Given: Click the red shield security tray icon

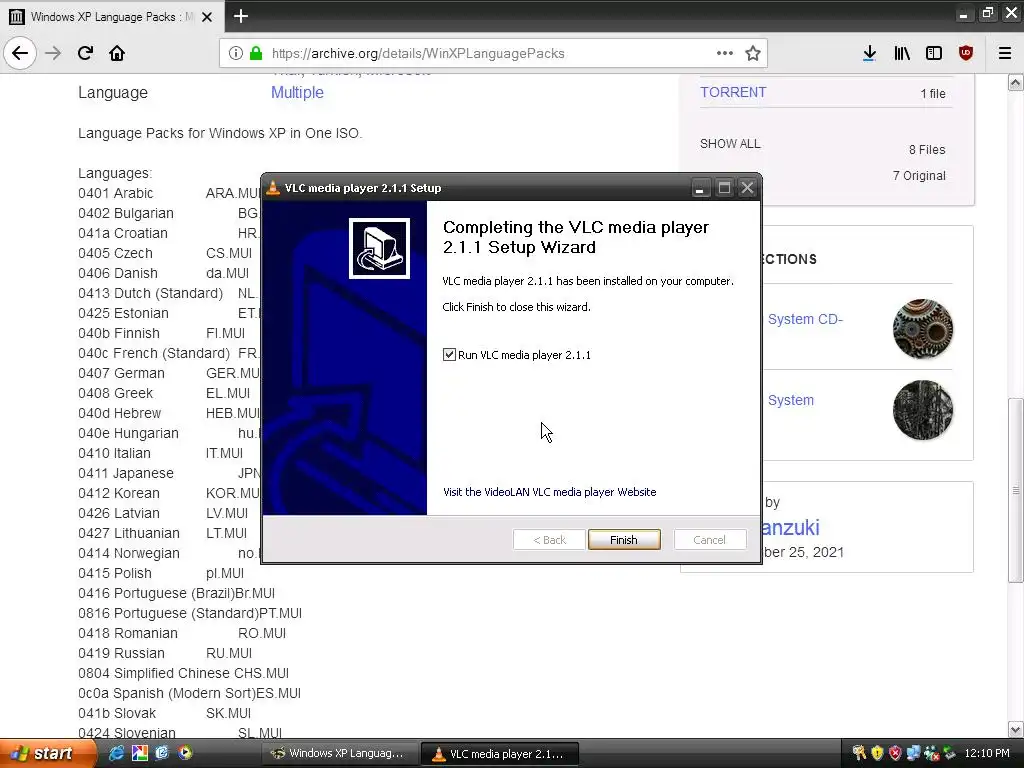Looking at the screenshot, I should point(895,753).
